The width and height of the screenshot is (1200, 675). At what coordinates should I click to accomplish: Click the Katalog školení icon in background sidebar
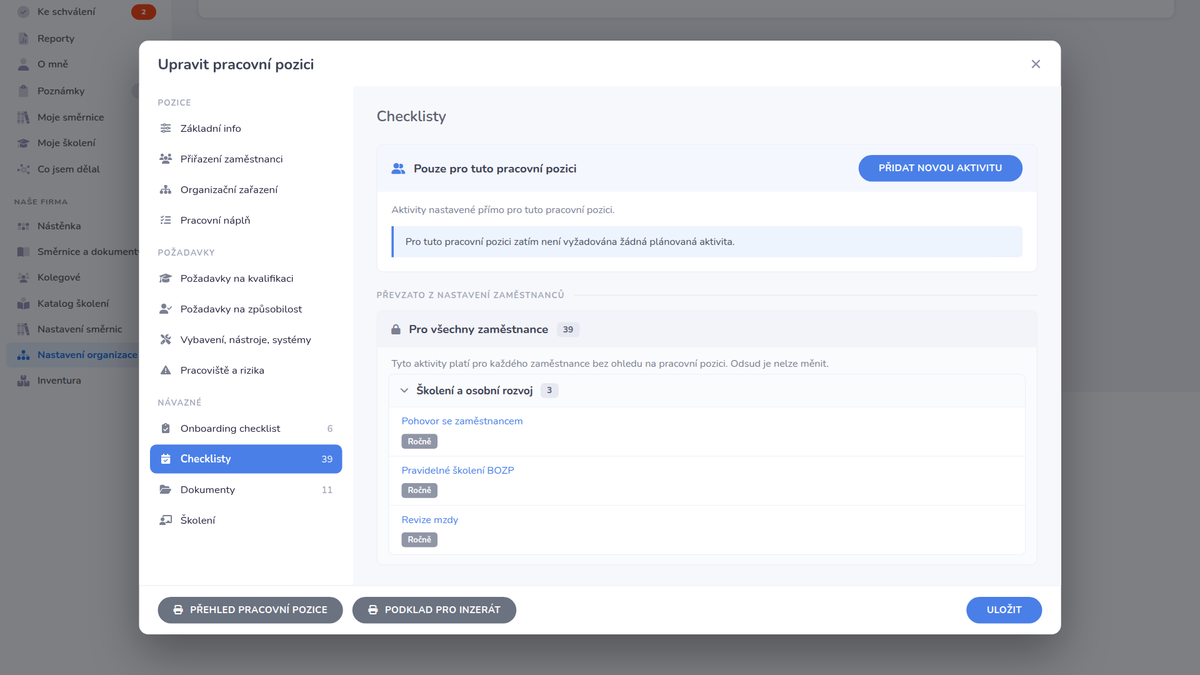[x=23, y=303]
